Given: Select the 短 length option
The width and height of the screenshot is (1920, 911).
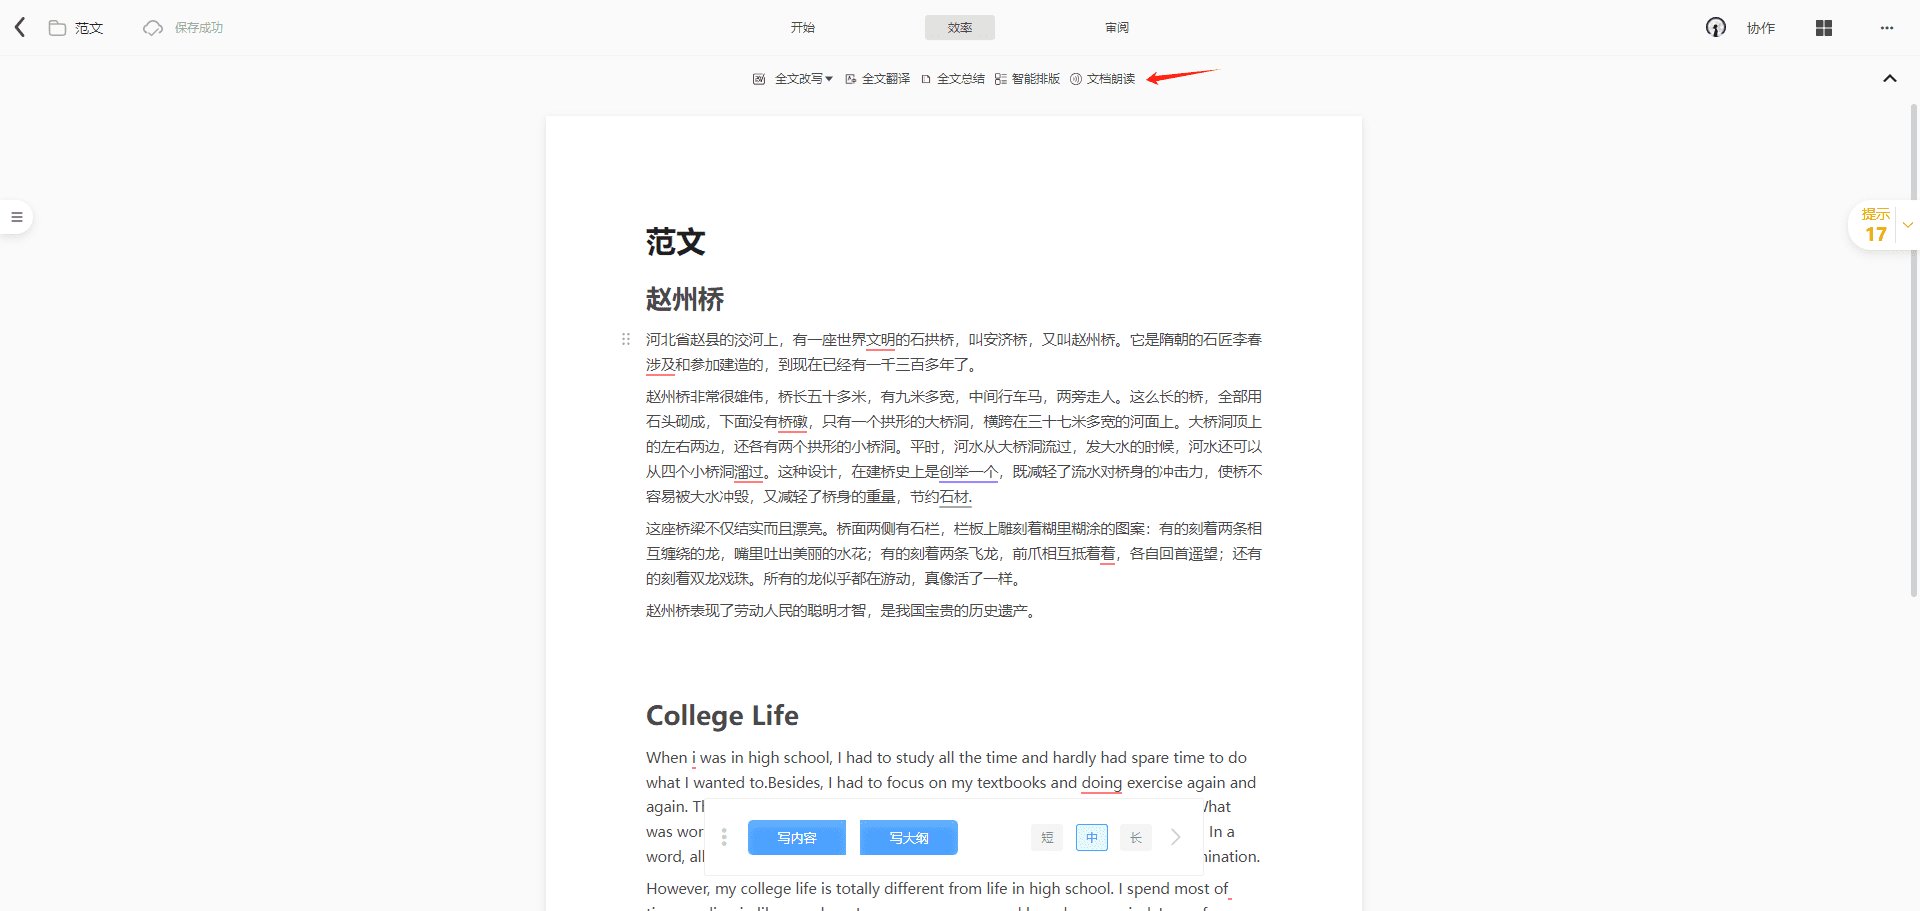Looking at the screenshot, I should pyautogui.click(x=1047, y=838).
